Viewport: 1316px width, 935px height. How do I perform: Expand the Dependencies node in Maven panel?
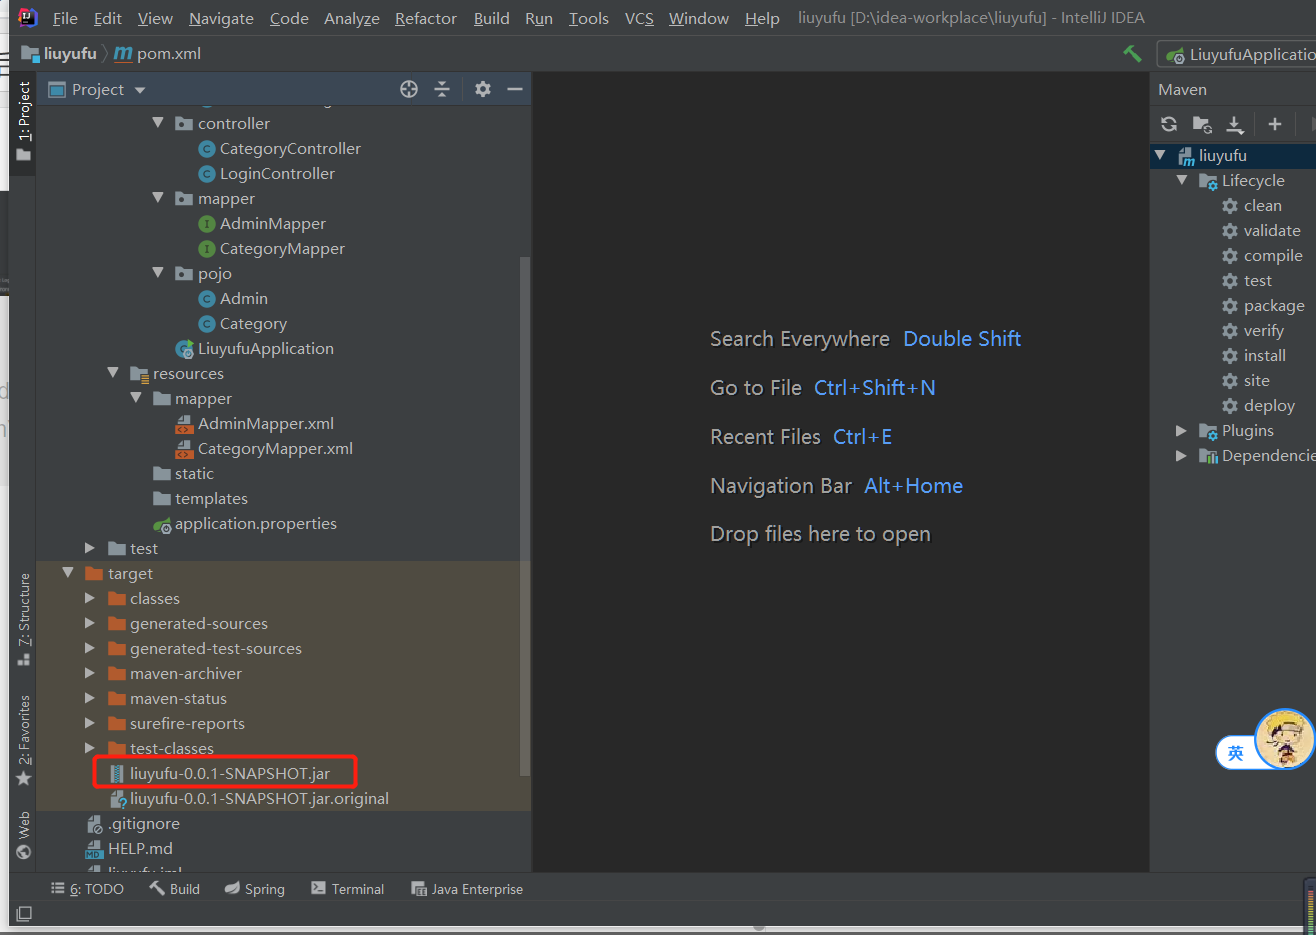[x=1182, y=455]
